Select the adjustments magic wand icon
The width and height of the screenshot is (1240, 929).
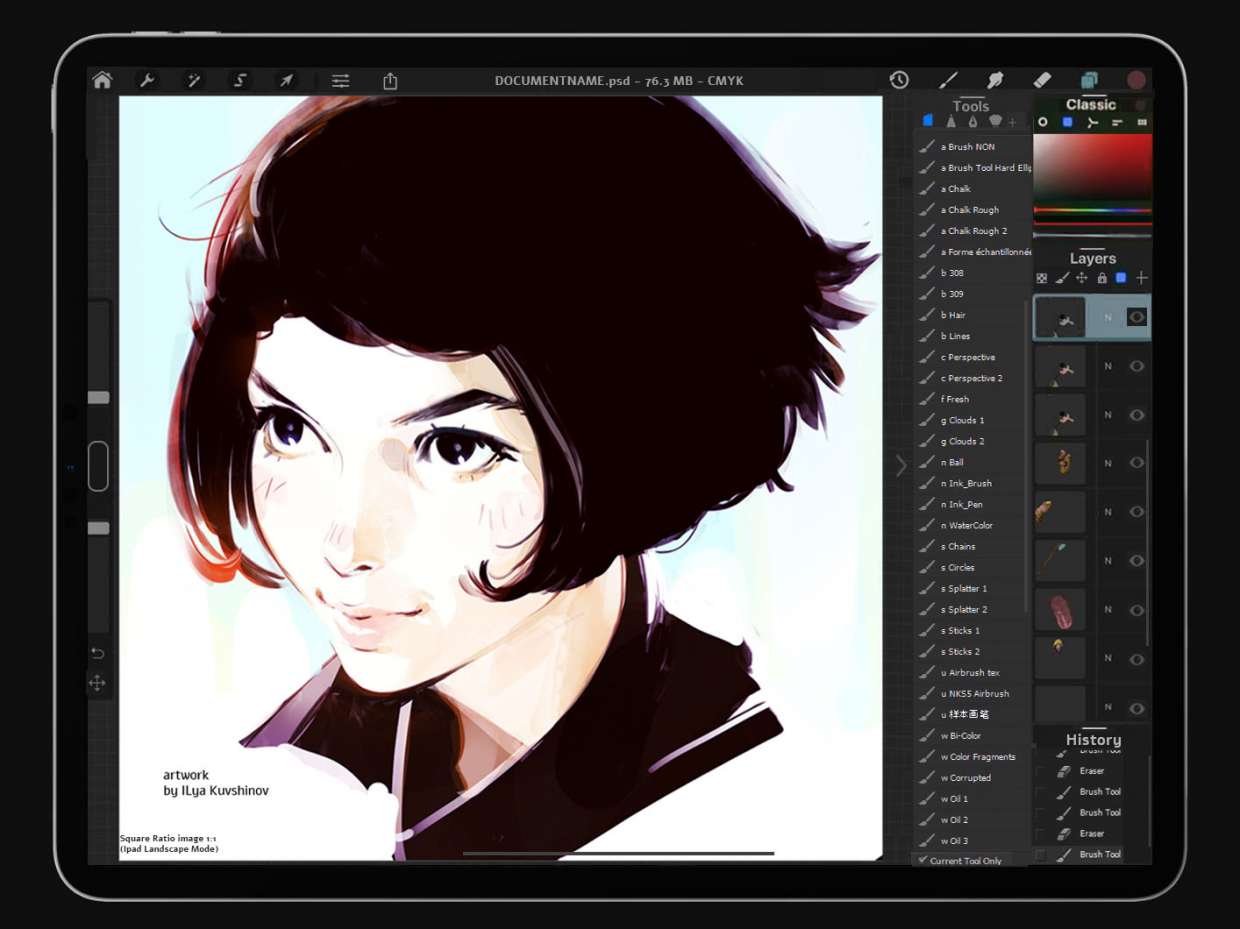(x=194, y=79)
